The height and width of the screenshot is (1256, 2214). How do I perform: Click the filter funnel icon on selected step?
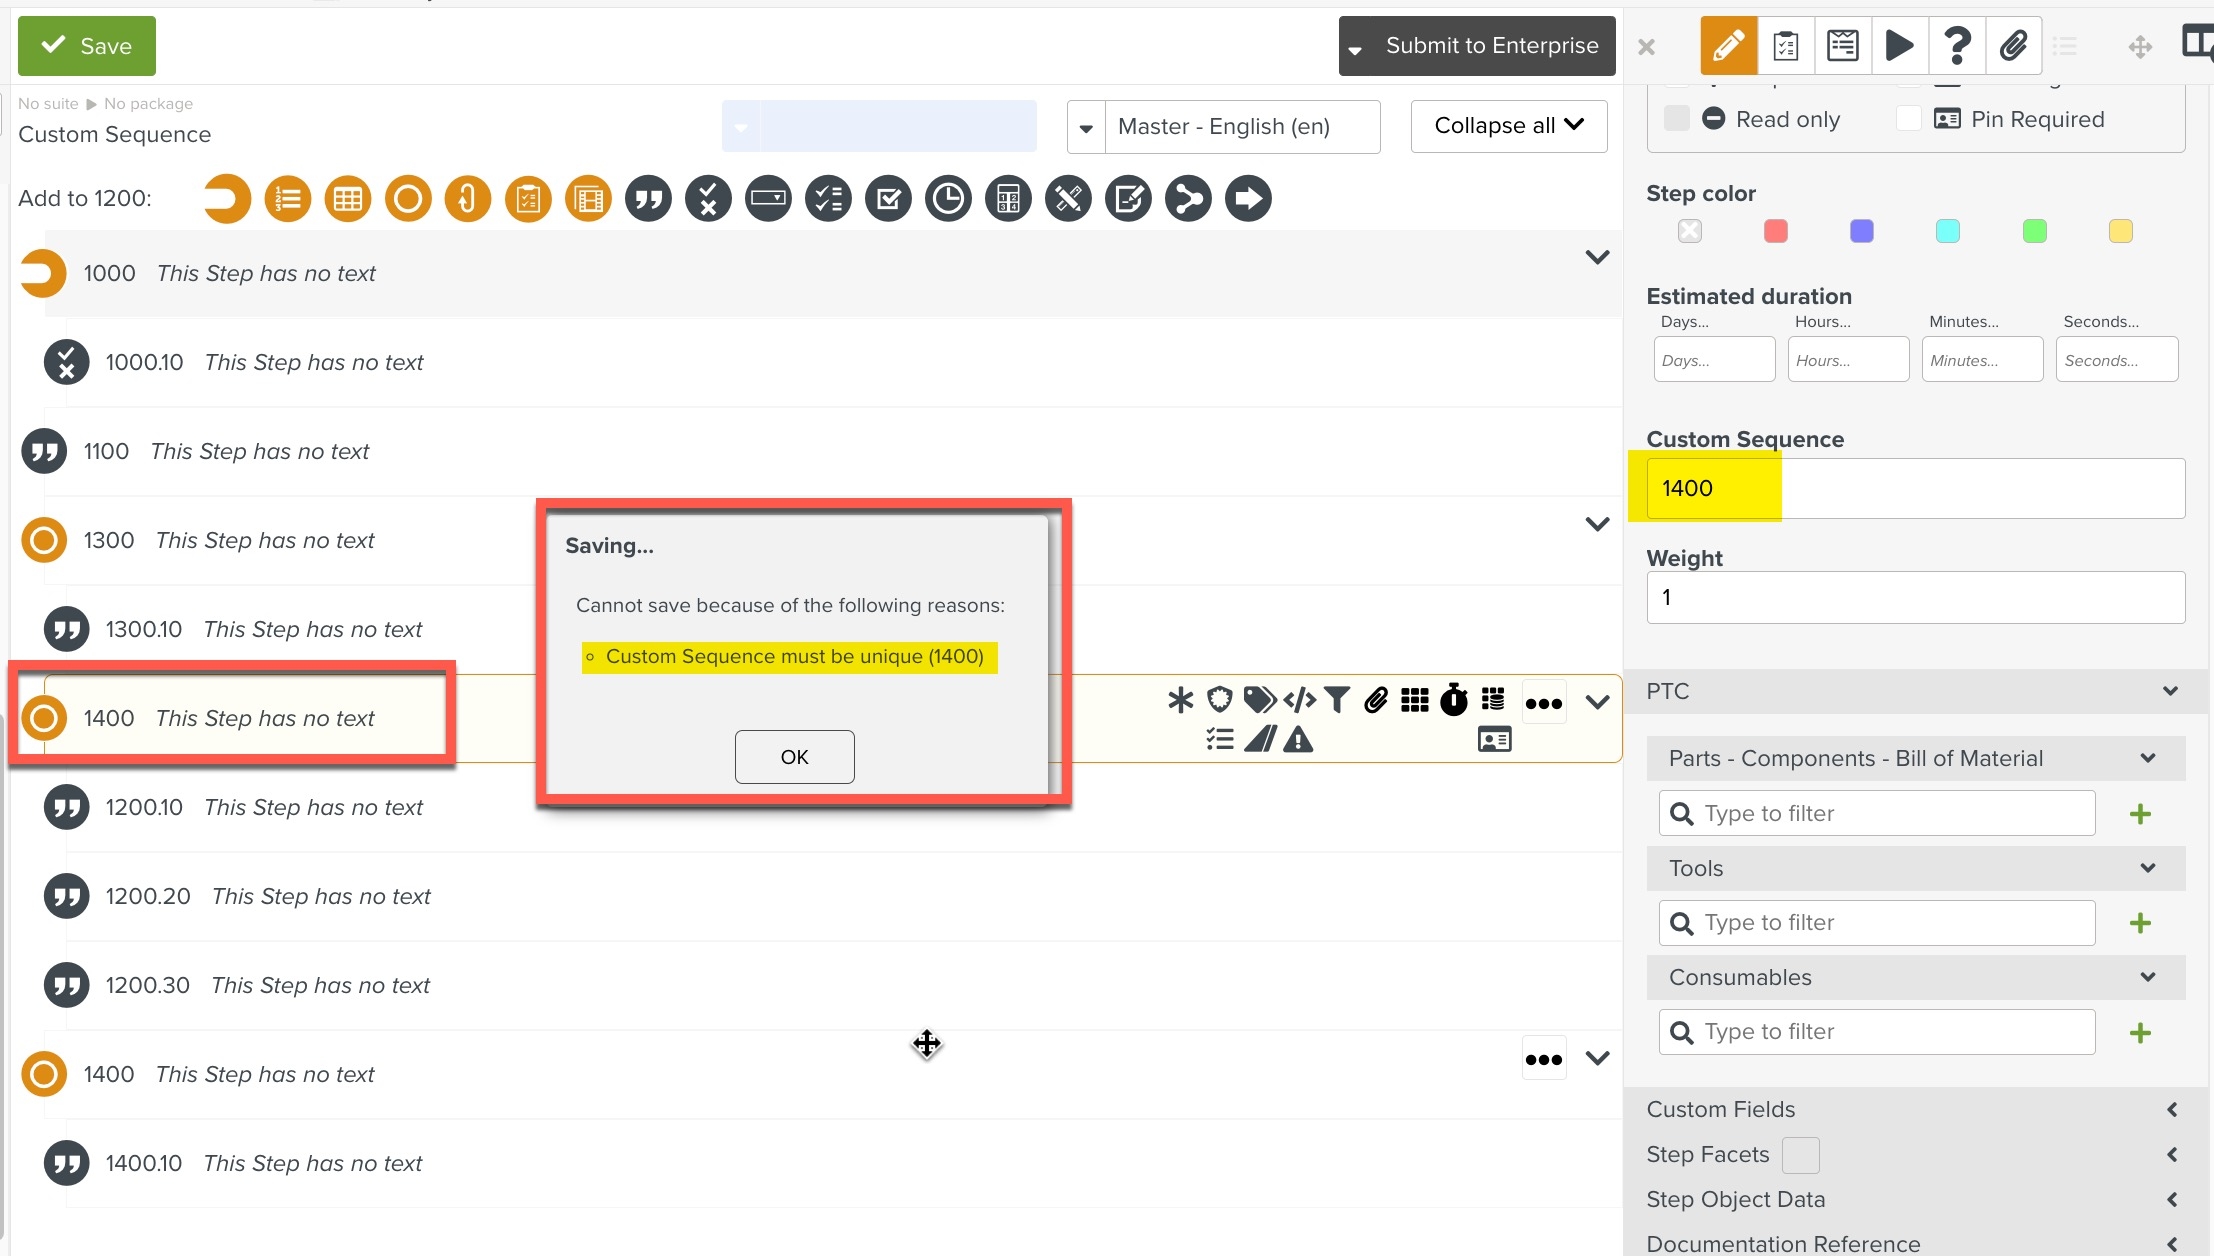1337,700
